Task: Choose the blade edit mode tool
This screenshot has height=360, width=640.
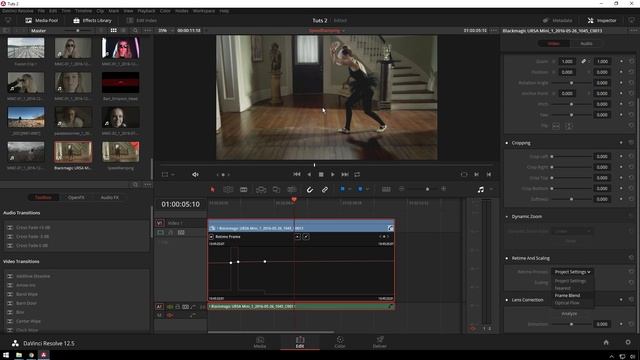Action: [x=244, y=189]
